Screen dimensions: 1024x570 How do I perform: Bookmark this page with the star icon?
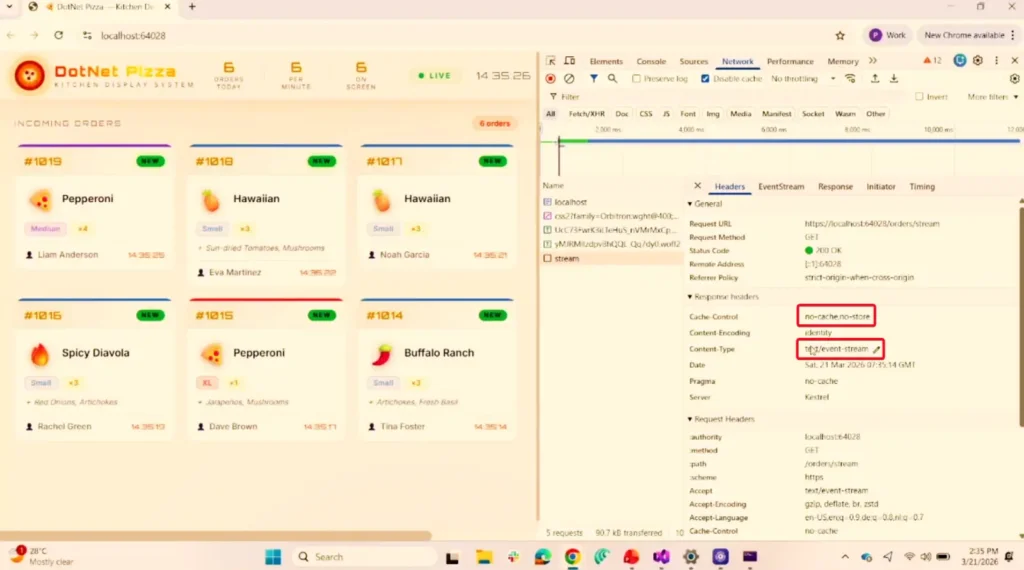(840, 35)
